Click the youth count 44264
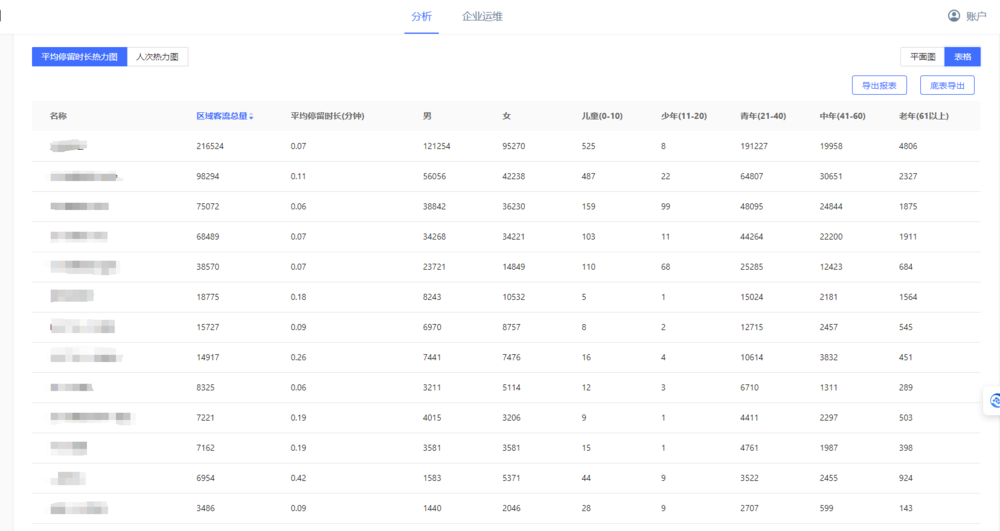The height and width of the screenshot is (531, 1000). [751, 236]
